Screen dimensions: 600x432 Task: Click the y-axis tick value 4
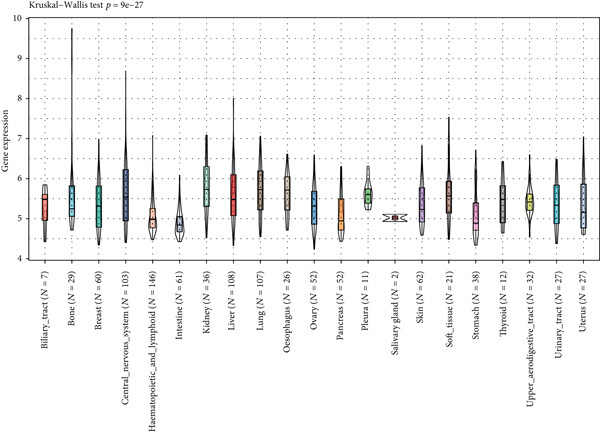pyautogui.click(x=19, y=259)
